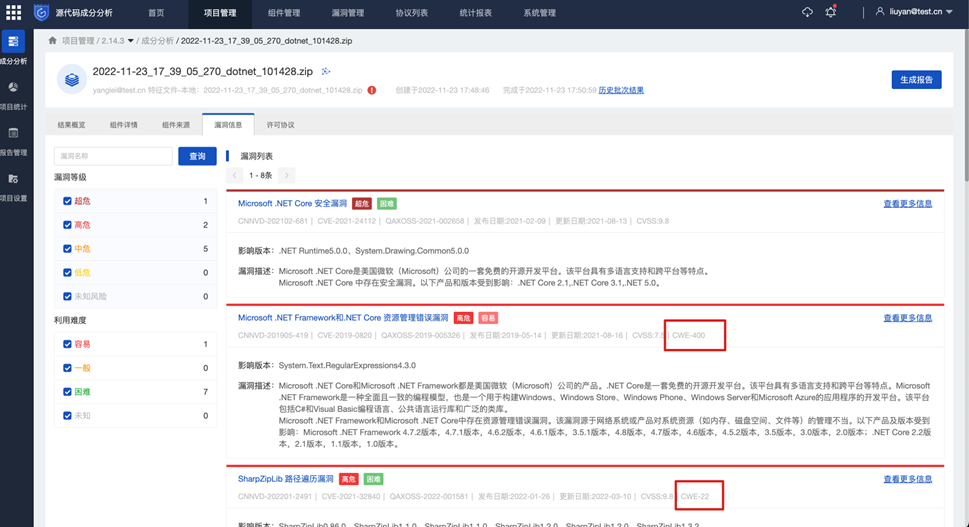Switch to 组件来源 tab

pyautogui.click(x=176, y=125)
